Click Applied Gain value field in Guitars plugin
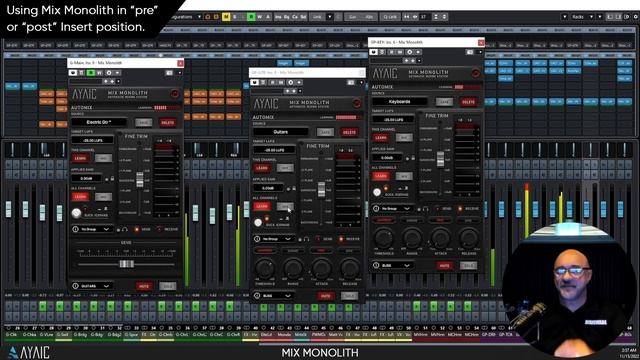Image resolution: width=640 pixels, height=360 pixels. click(268, 188)
